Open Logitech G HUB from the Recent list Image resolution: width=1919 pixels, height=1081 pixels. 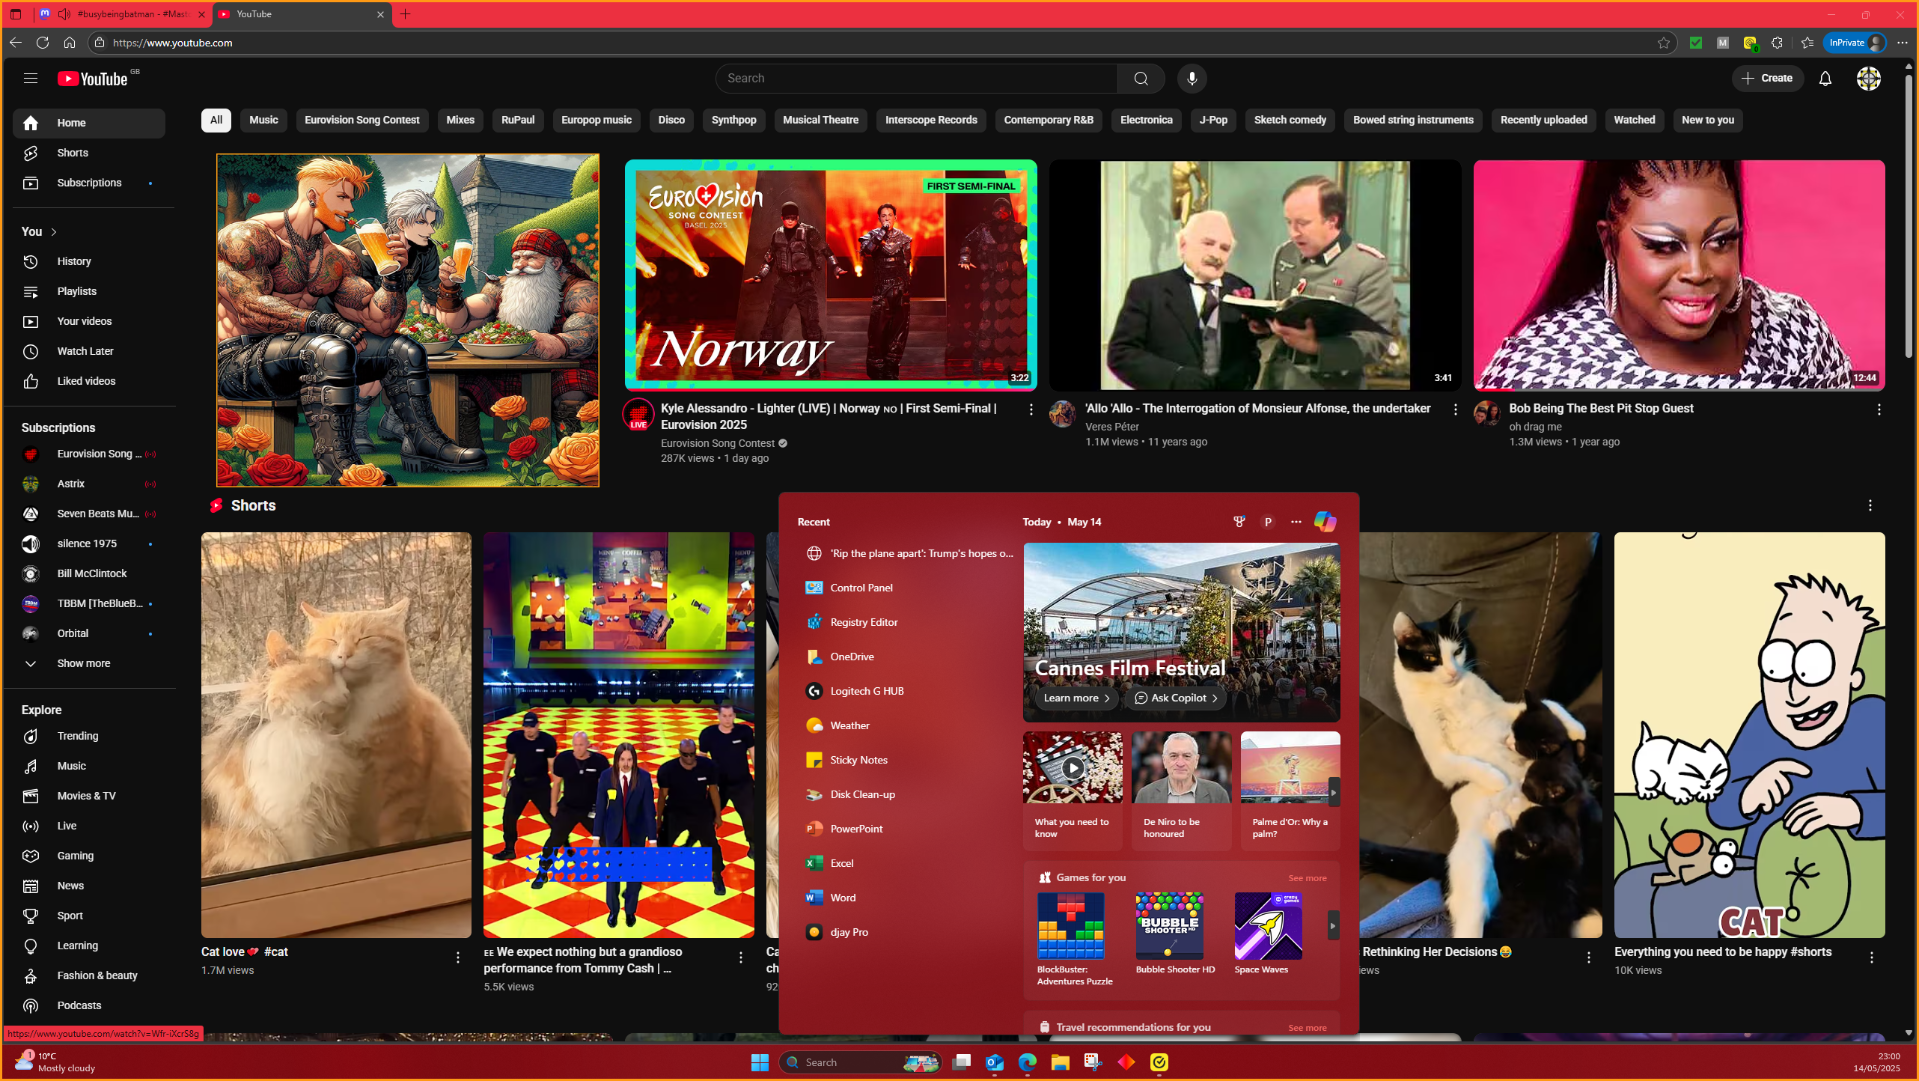tap(906, 691)
